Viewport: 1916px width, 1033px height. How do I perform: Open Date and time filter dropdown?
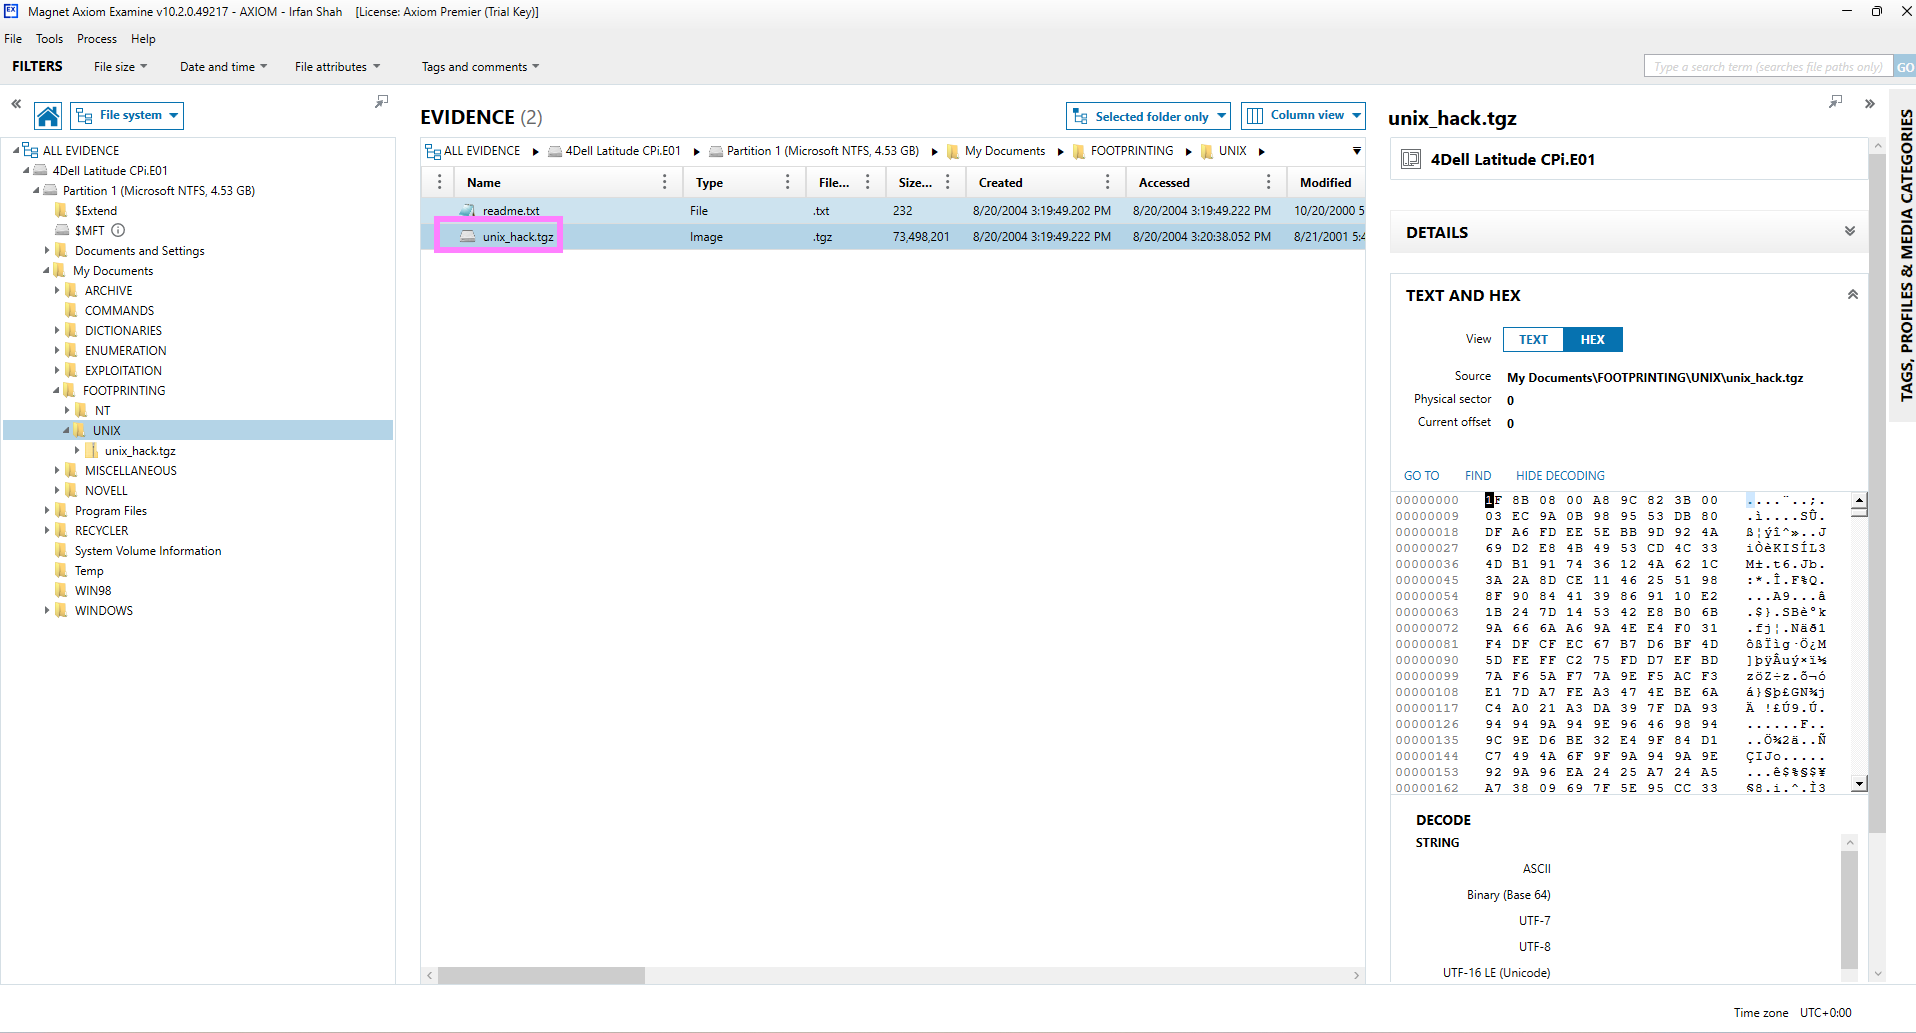[x=223, y=67]
